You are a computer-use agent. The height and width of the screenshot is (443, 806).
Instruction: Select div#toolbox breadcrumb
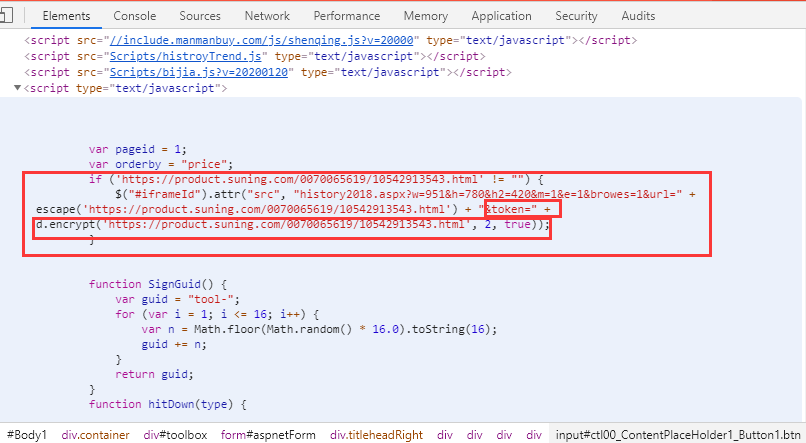click(175, 435)
